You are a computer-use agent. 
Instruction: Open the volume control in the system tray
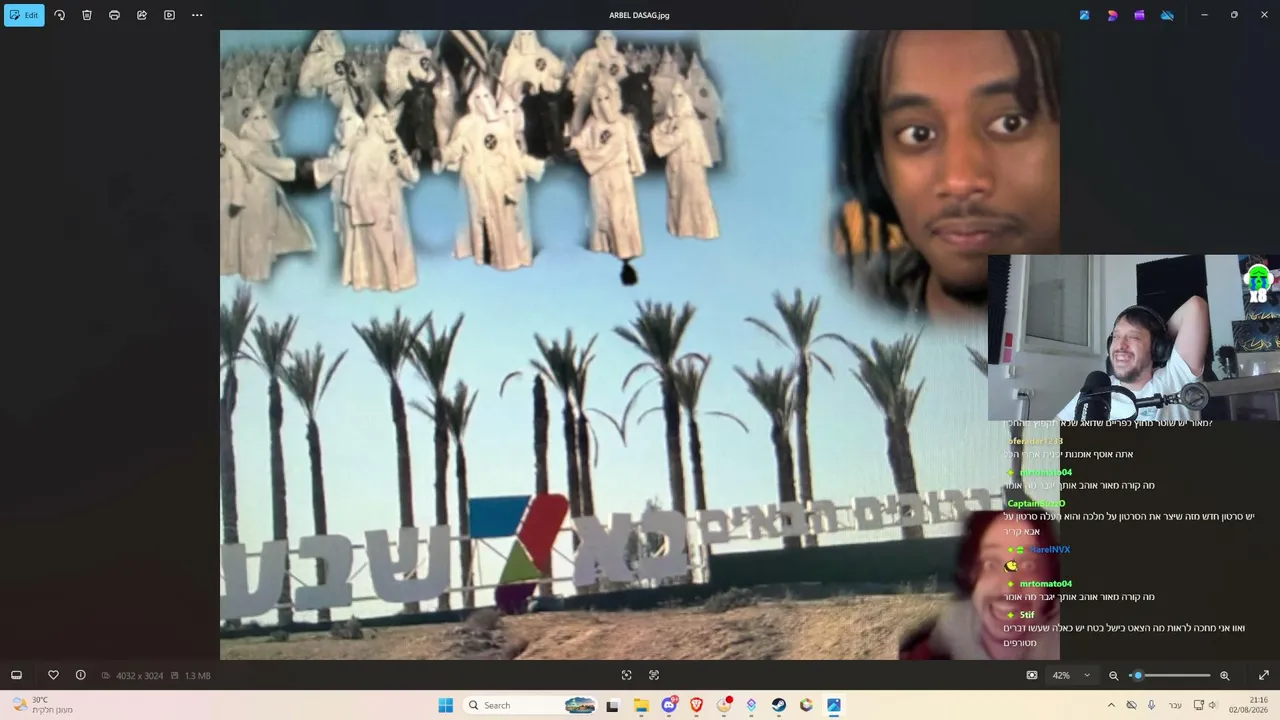click(x=1215, y=705)
